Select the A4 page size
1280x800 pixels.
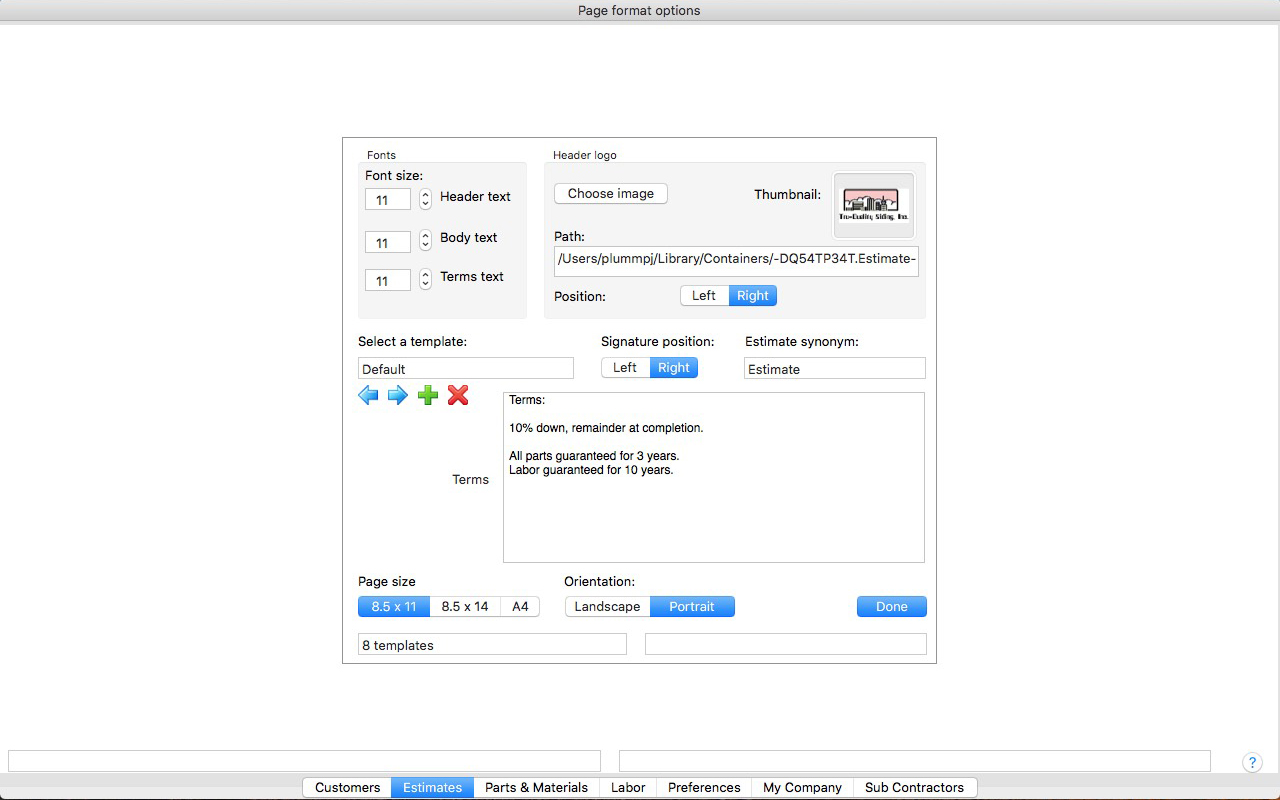[x=520, y=607]
